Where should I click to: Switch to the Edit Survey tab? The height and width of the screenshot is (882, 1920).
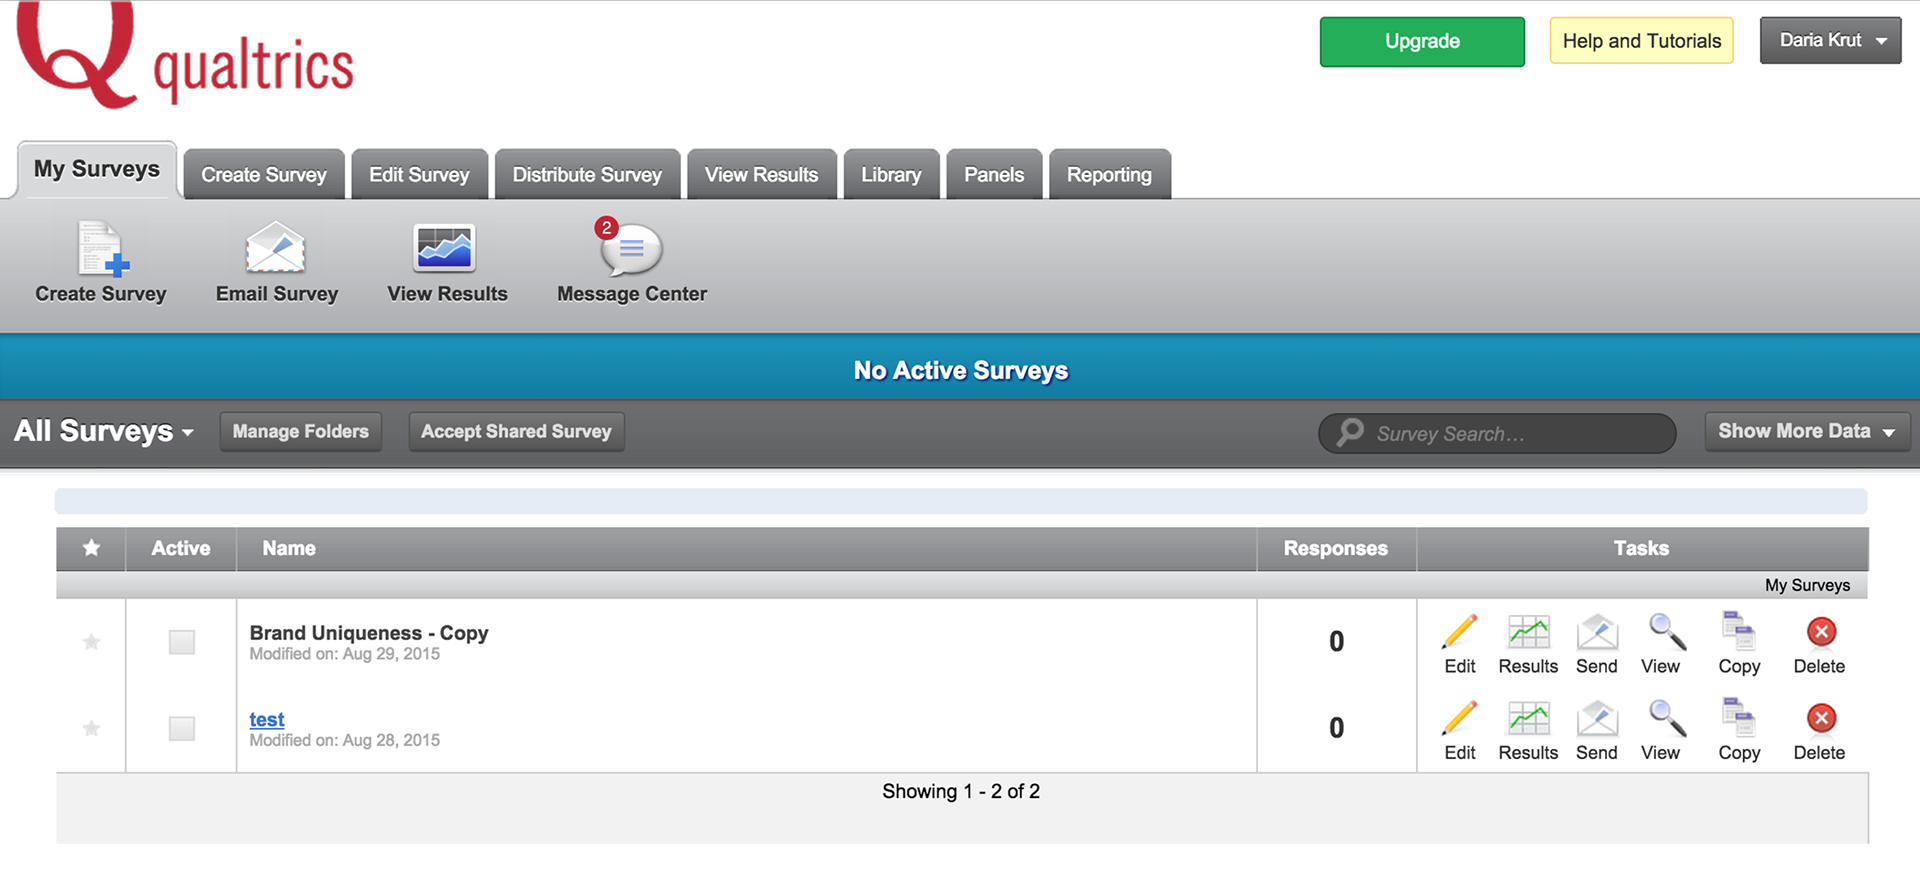click(419, 174)
